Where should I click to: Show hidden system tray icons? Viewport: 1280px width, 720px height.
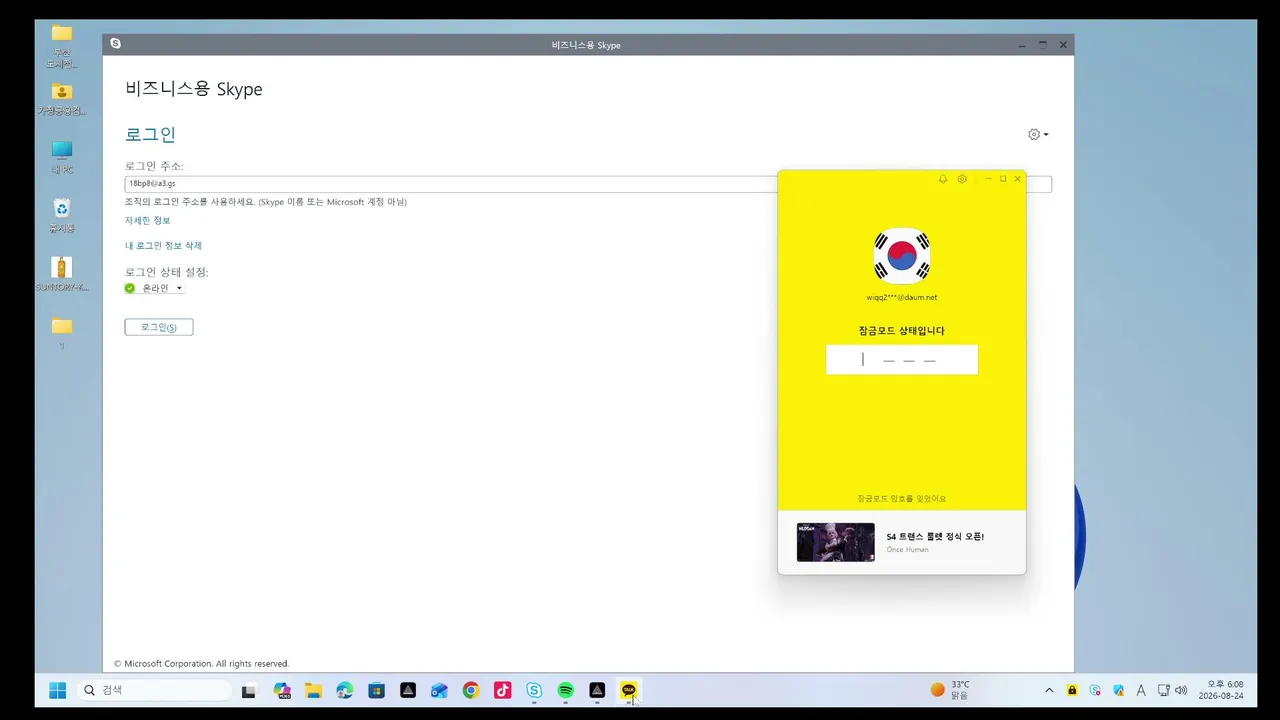[1049, 690]
